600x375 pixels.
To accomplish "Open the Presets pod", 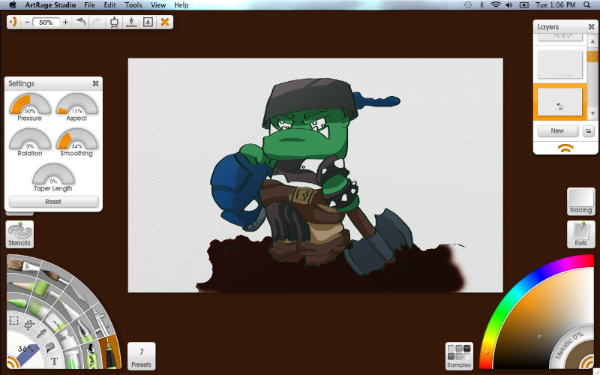I will click(141, 356).
